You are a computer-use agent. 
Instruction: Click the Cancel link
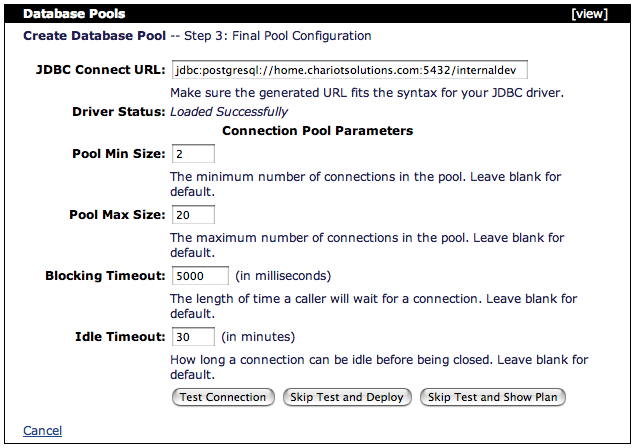tap(42, 431)
